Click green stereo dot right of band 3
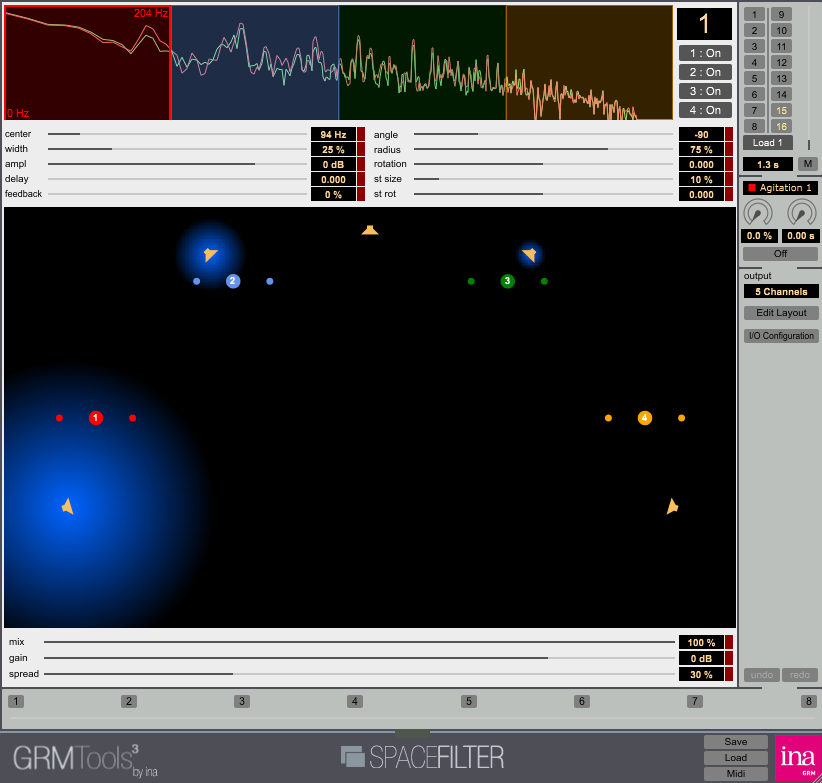Screen dimensions: 822x783 544,281
